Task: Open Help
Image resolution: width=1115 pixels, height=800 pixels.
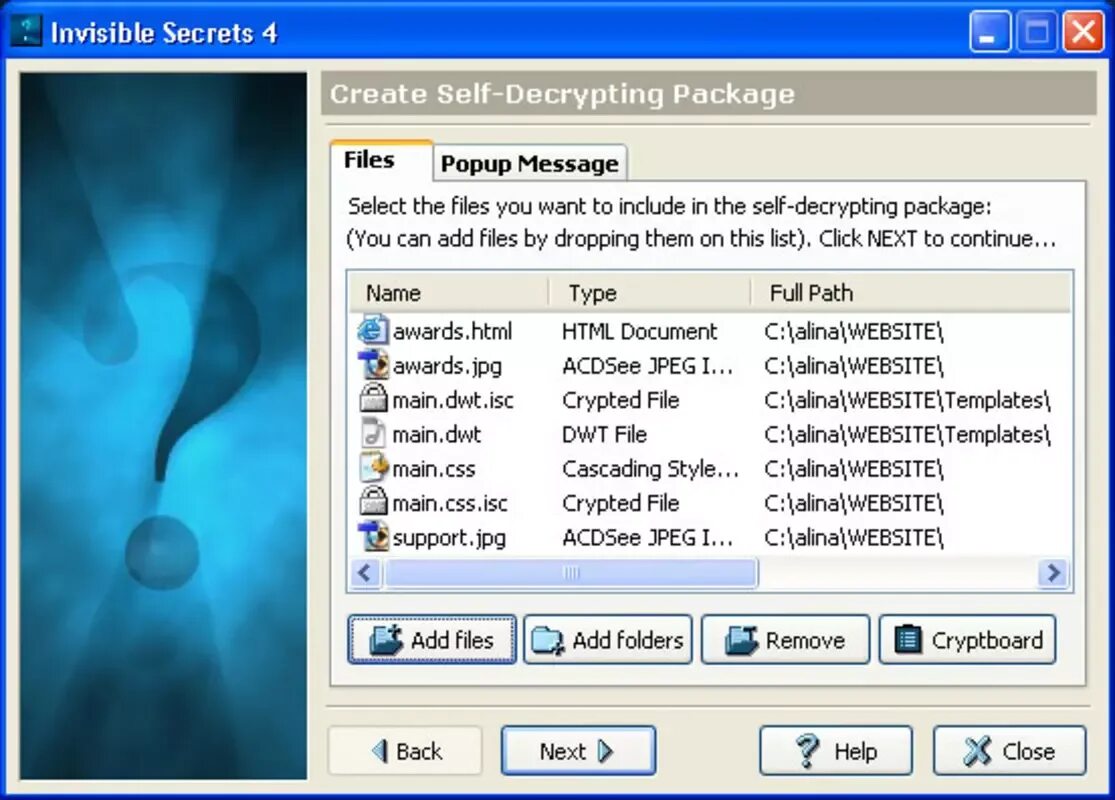Action: (x=836, y=751)
